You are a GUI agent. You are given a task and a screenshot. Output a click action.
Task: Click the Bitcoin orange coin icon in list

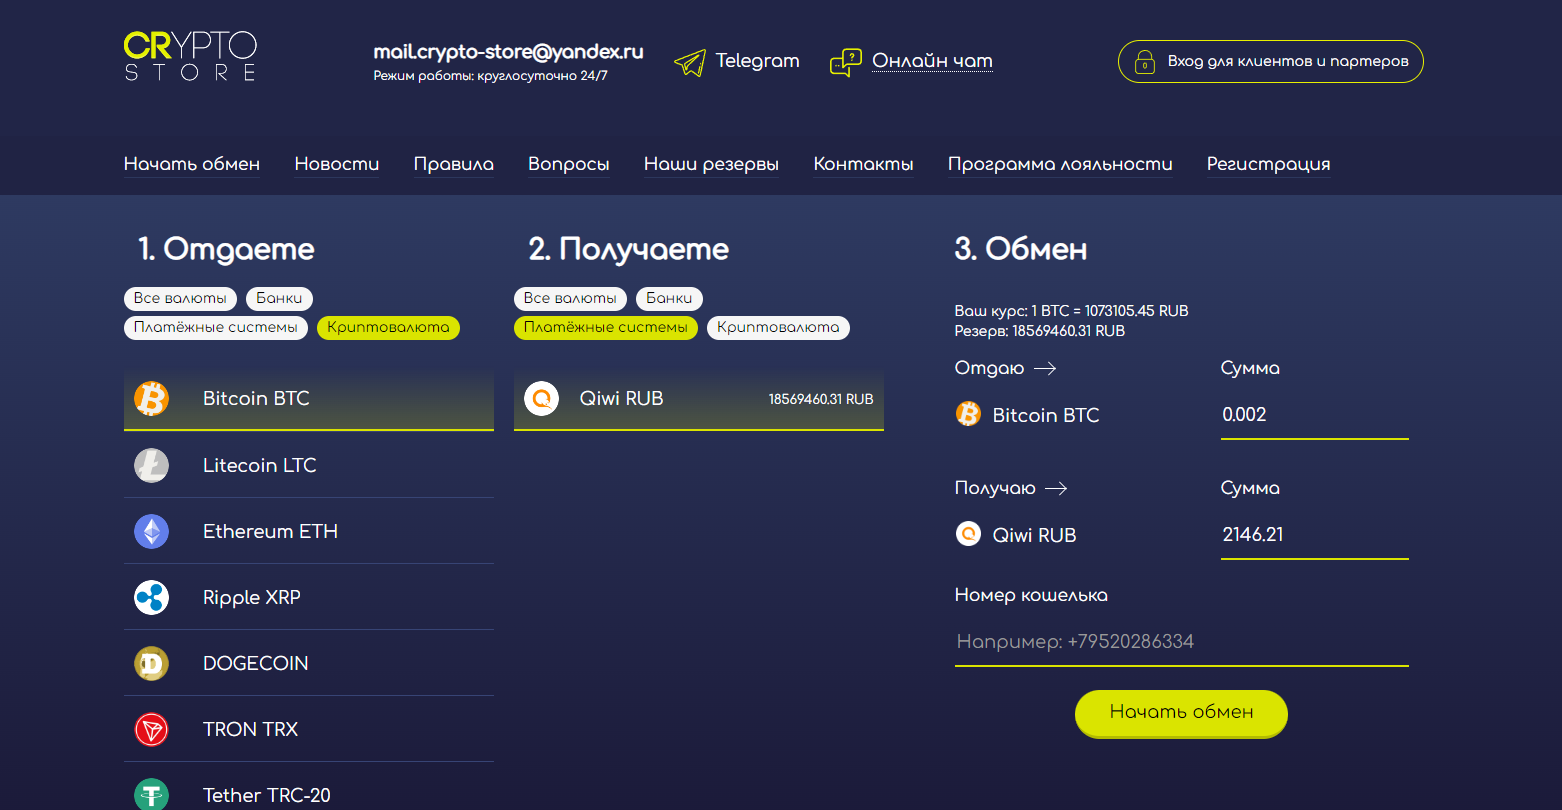point(152,398)
